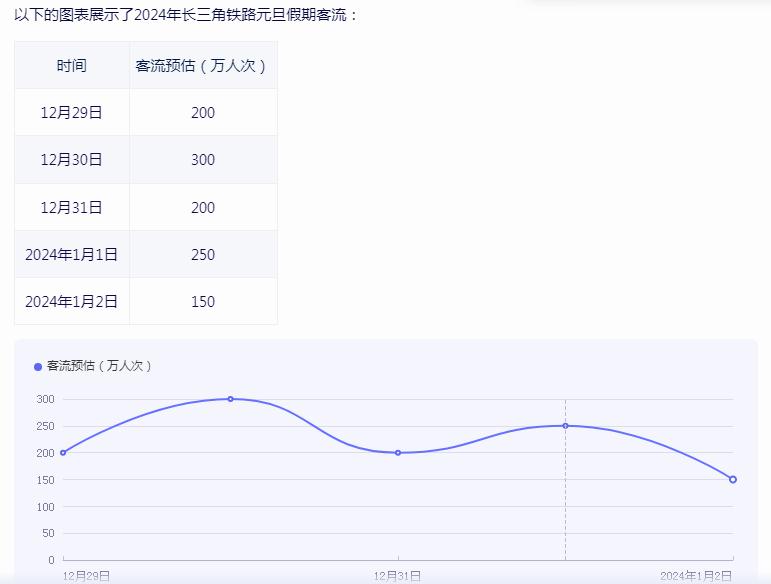Click the 2024年1月2日 x-axis label

pyautogui.click(x=696, y=576)
